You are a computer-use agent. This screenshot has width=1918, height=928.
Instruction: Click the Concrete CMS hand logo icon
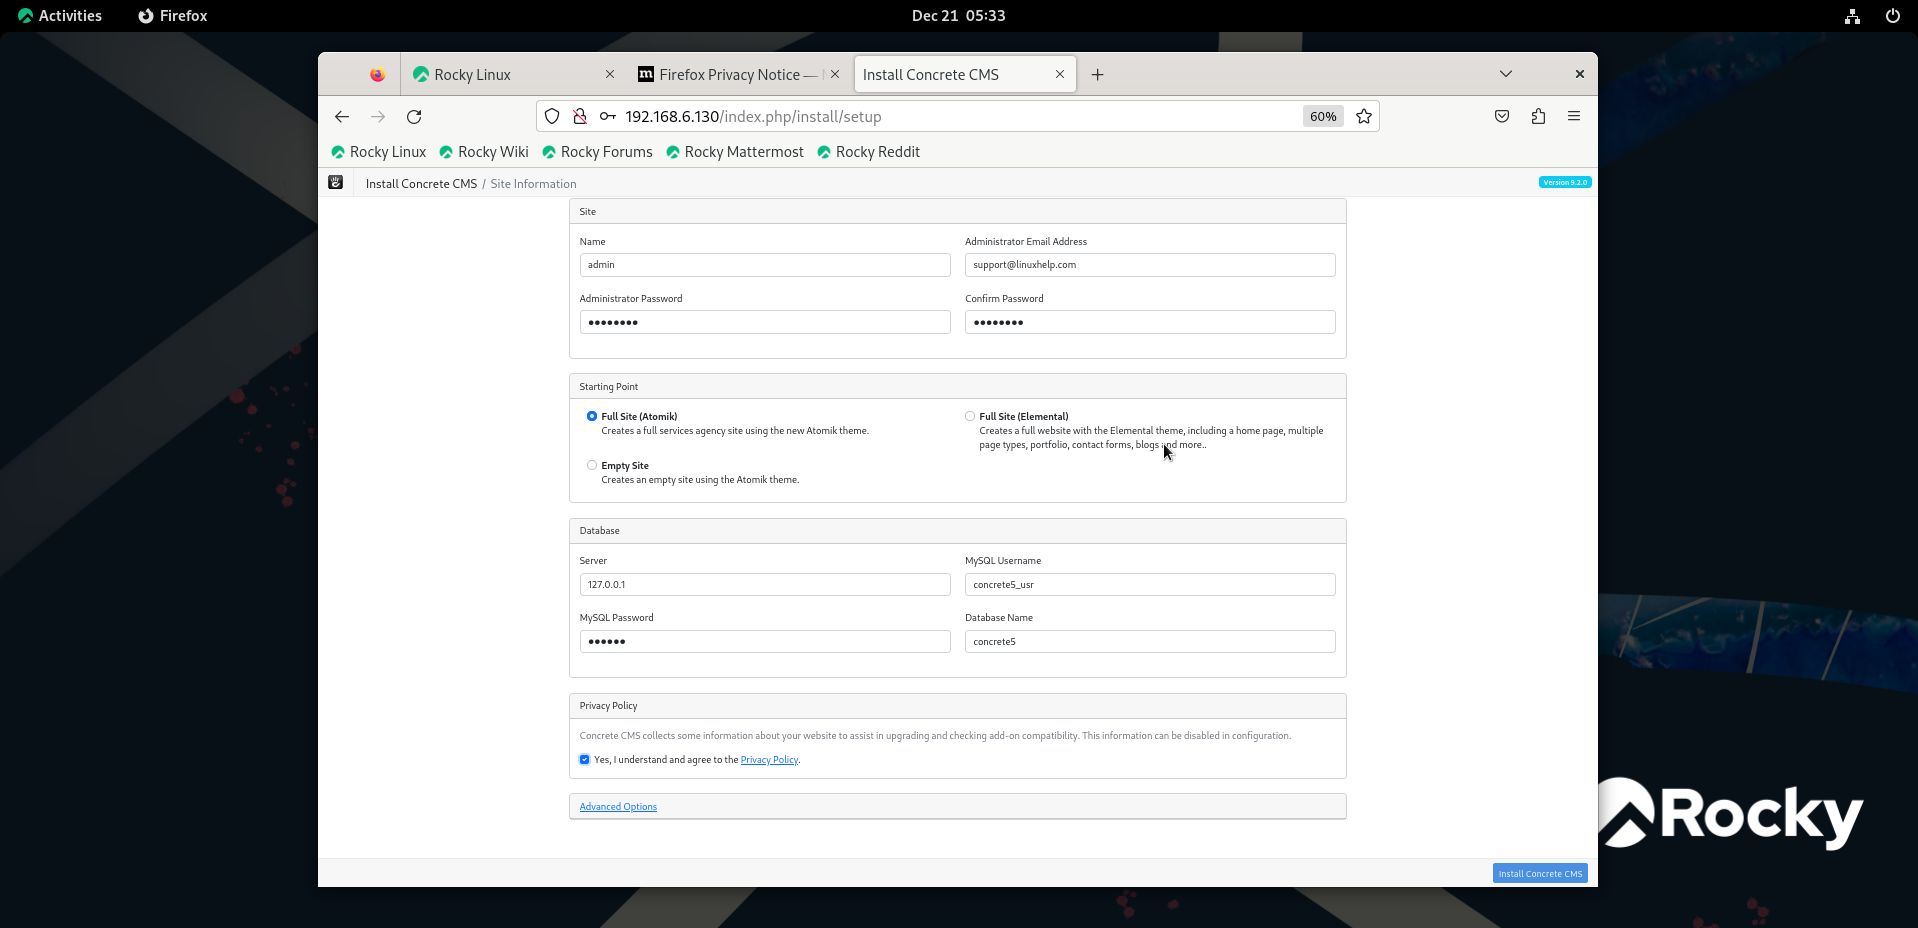tap(336, 183)
